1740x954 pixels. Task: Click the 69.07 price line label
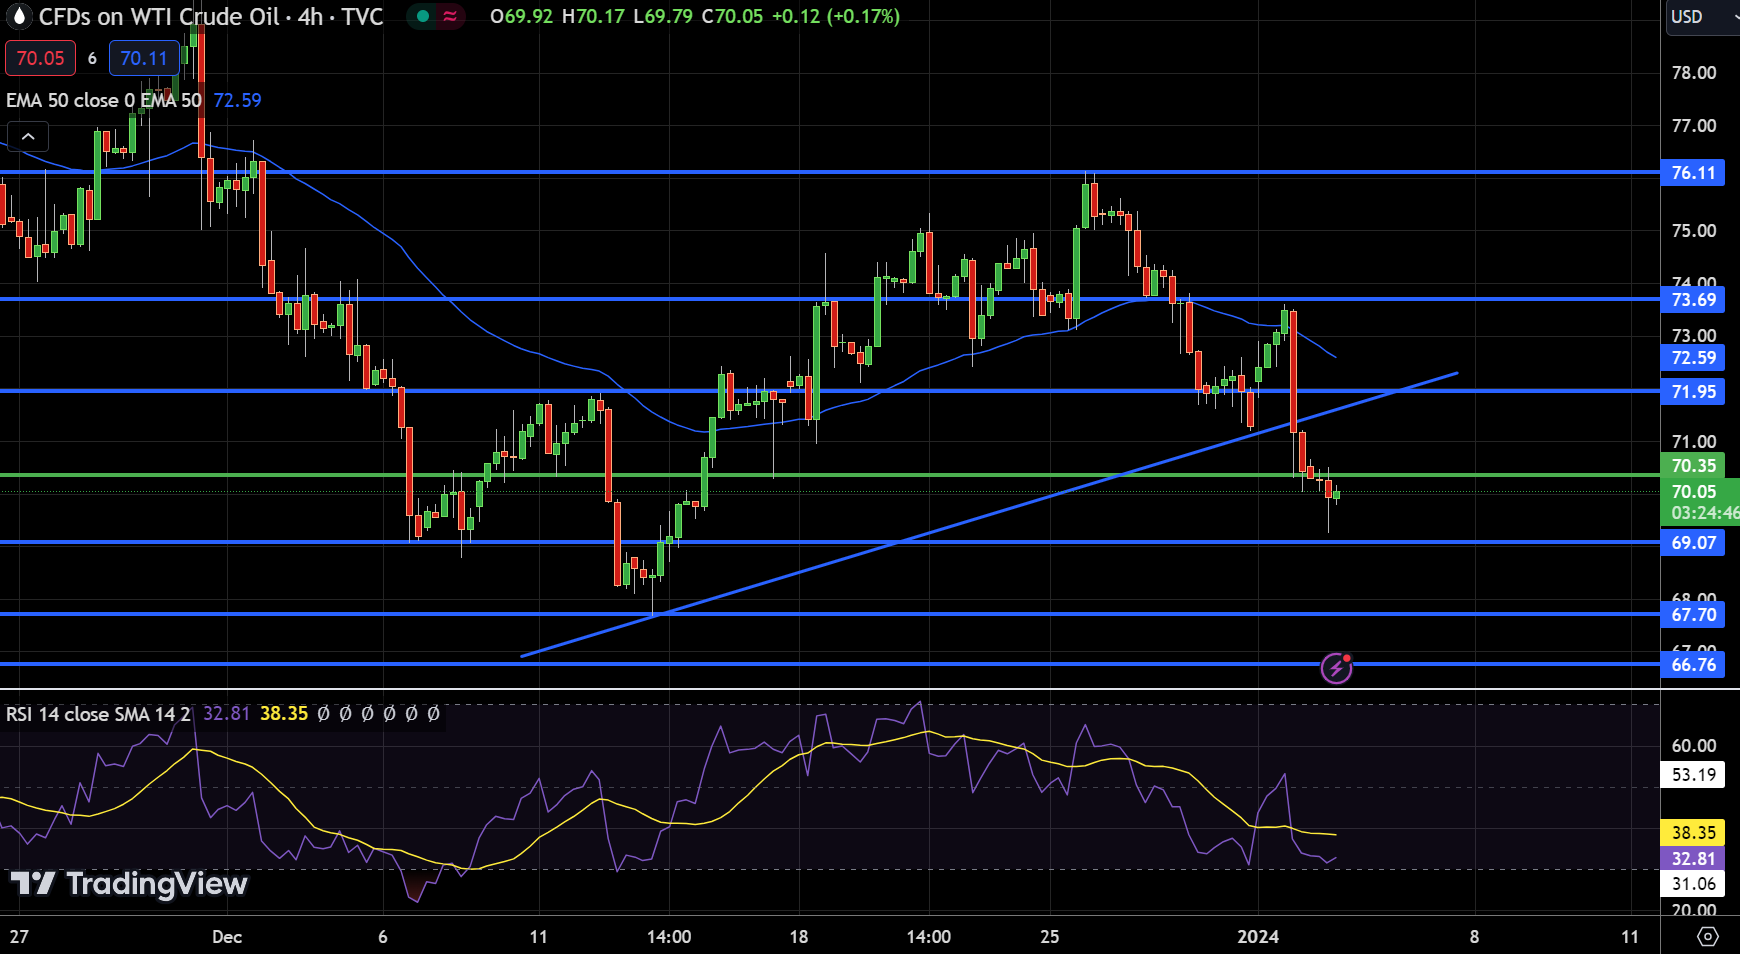tap(1693, 543)
